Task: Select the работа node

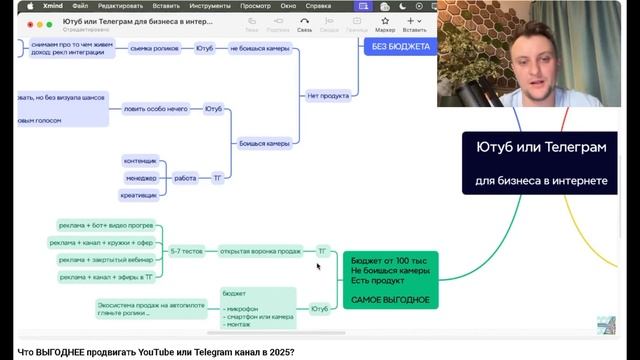Action: pos(185,178)
